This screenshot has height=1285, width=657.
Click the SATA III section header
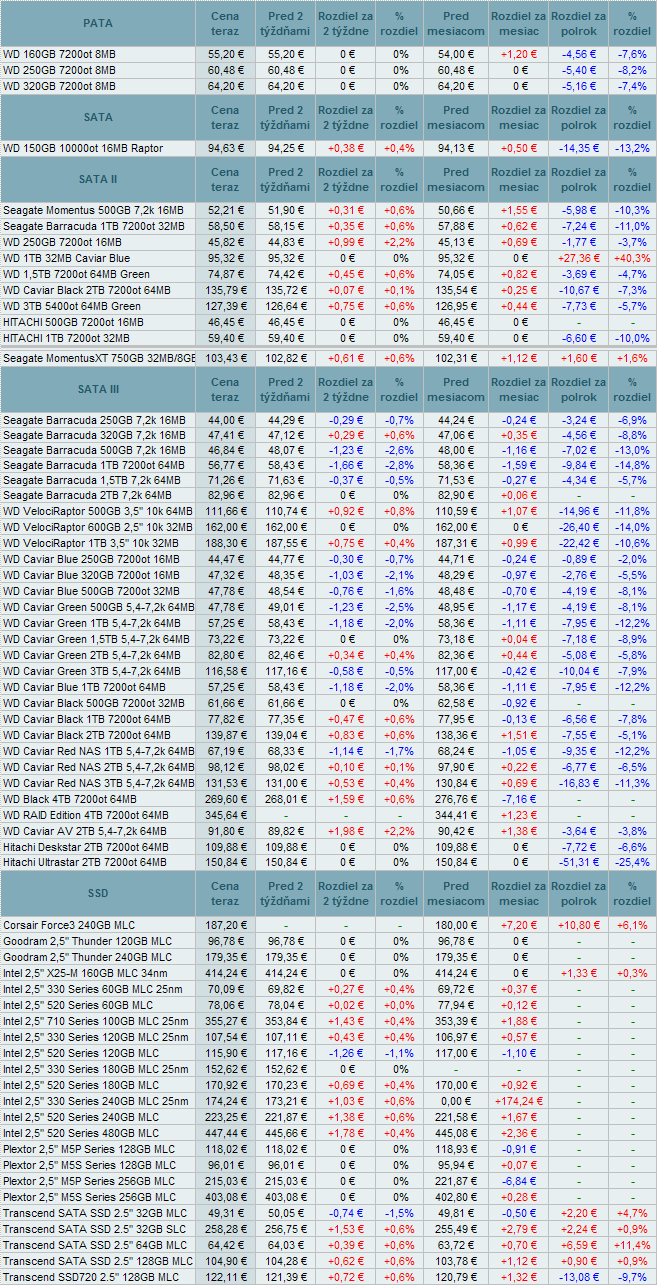pyautogui.click(x=98, y=389)
